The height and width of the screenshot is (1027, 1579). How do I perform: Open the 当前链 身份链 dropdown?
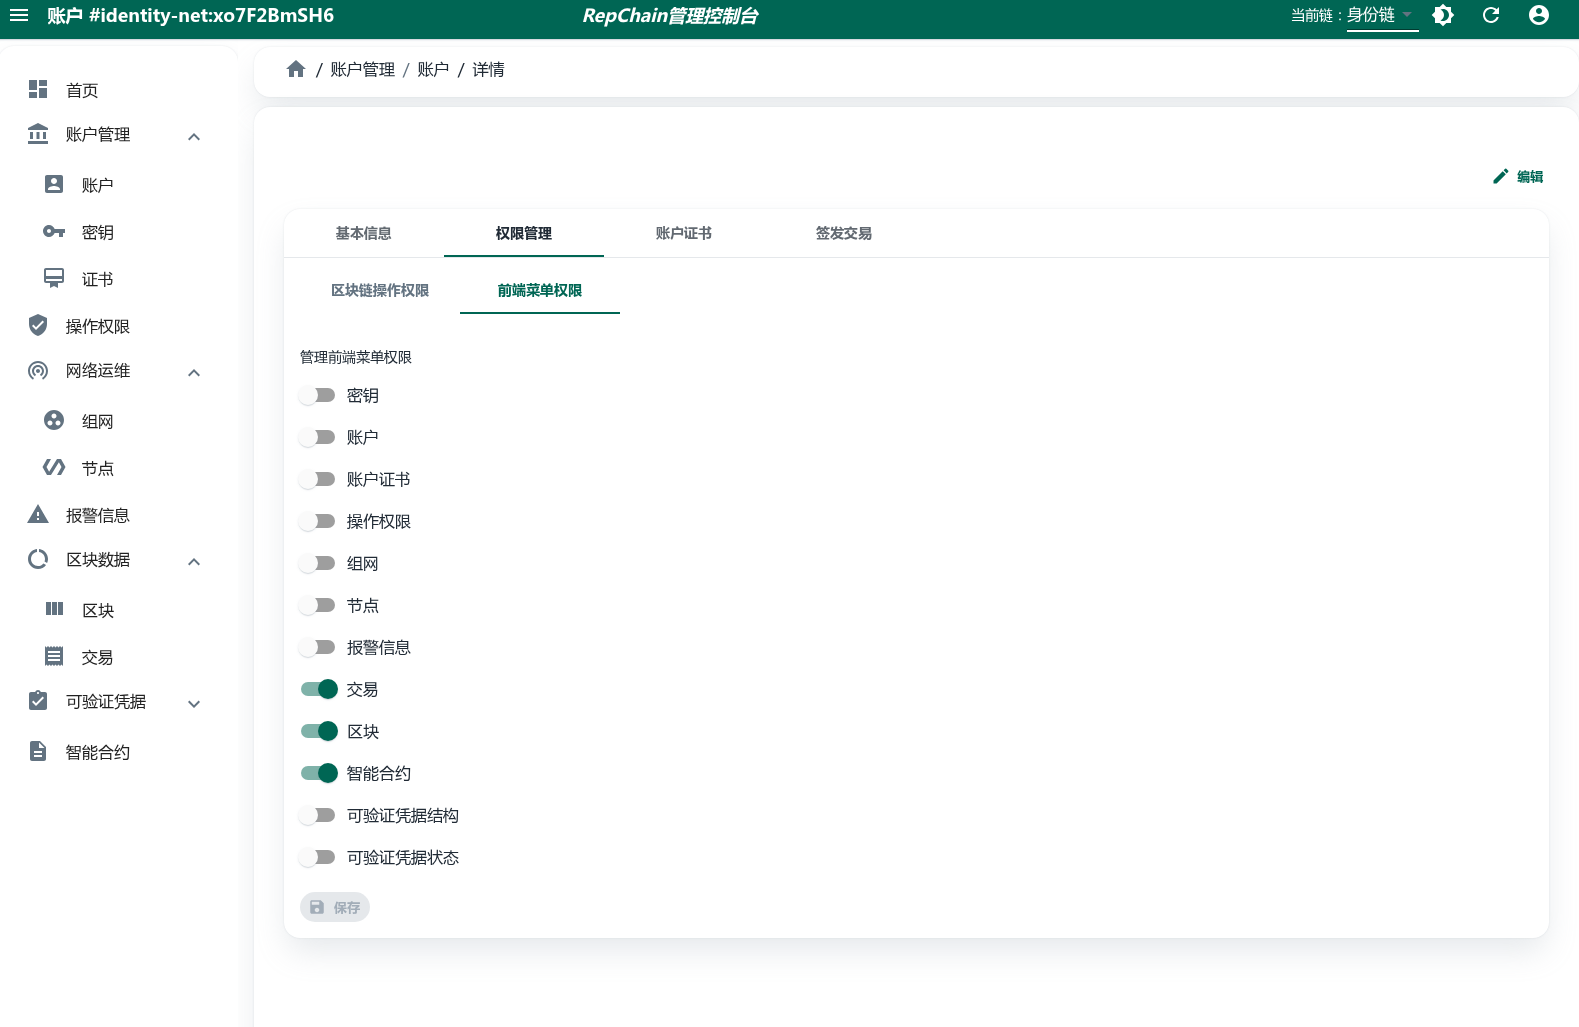pos(1382,15)
